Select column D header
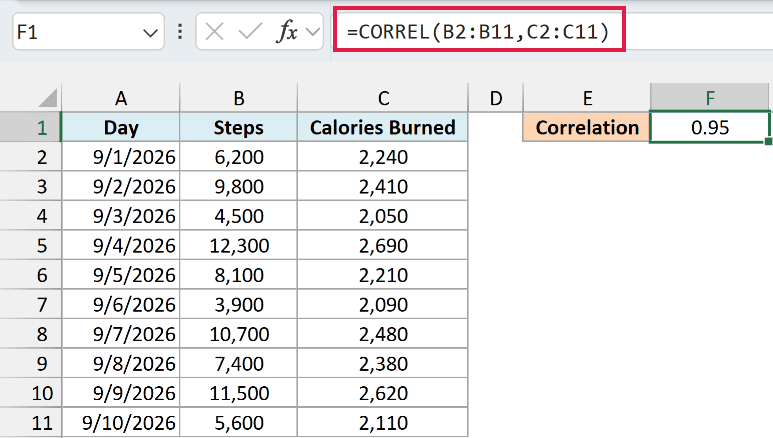 click(x=495, y=98)
